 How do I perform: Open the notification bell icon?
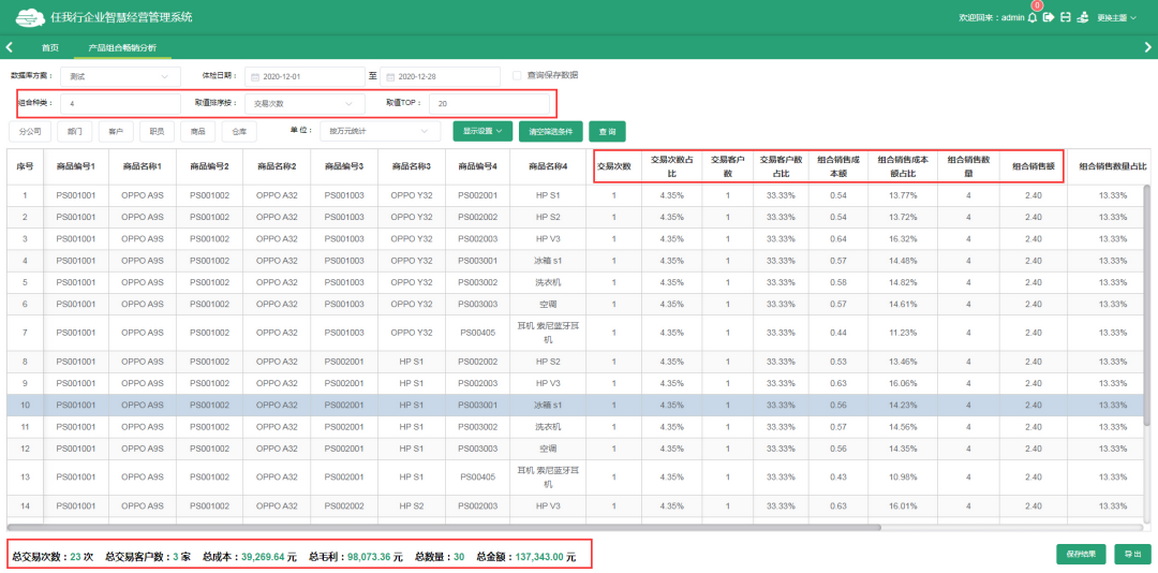1033,18
